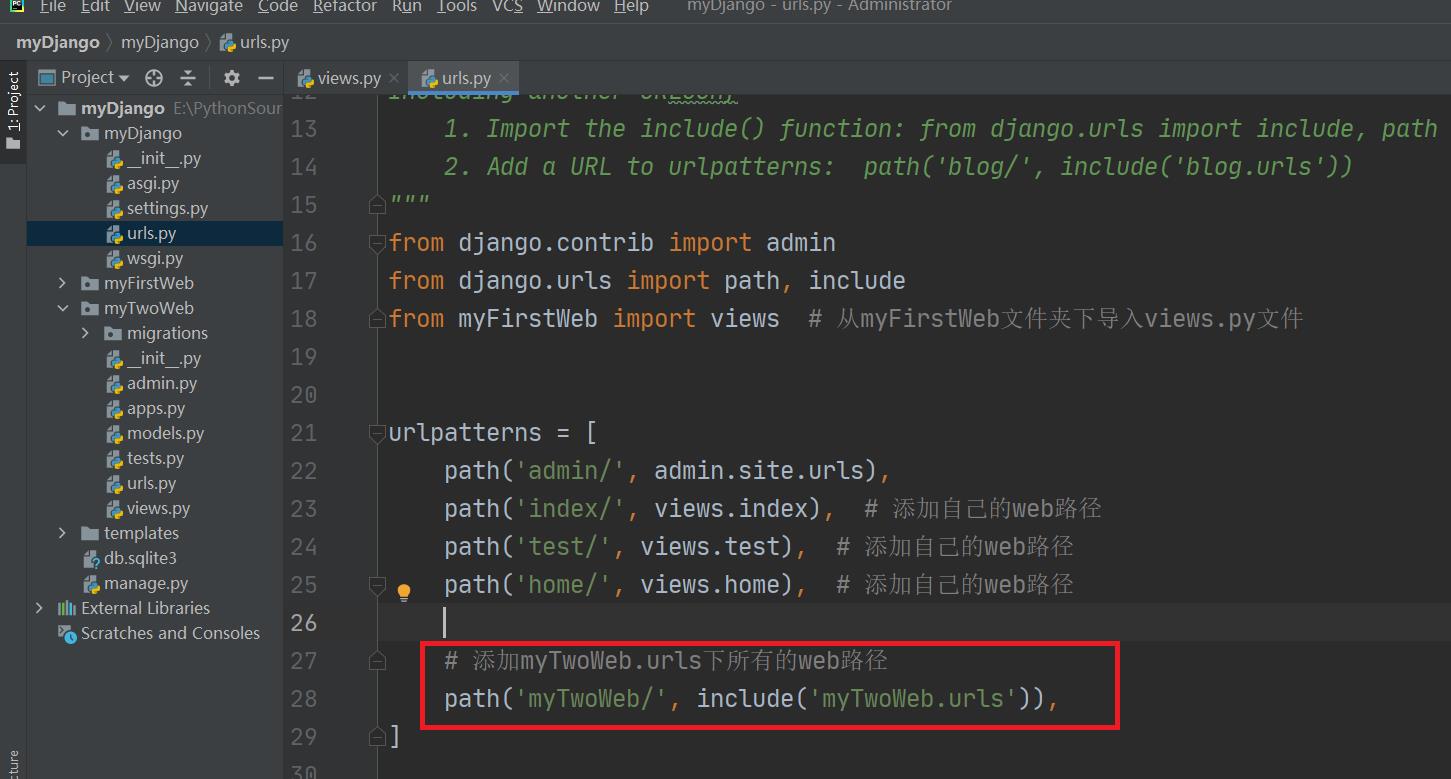
Task: Open the Navigate menu
Action: point(210,6)
